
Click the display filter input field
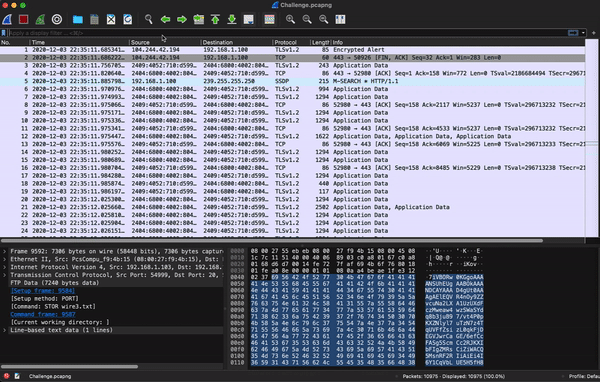(x=287, y=33)
